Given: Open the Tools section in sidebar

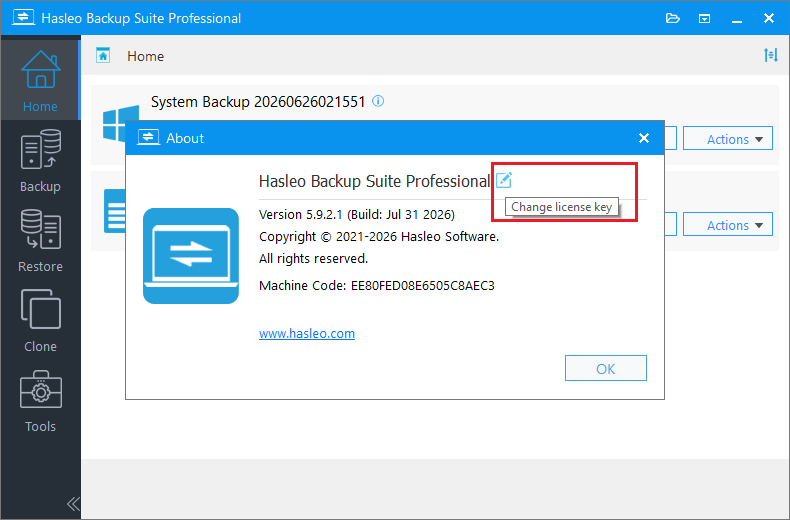Looking at the screenshot, I should 40,401.
